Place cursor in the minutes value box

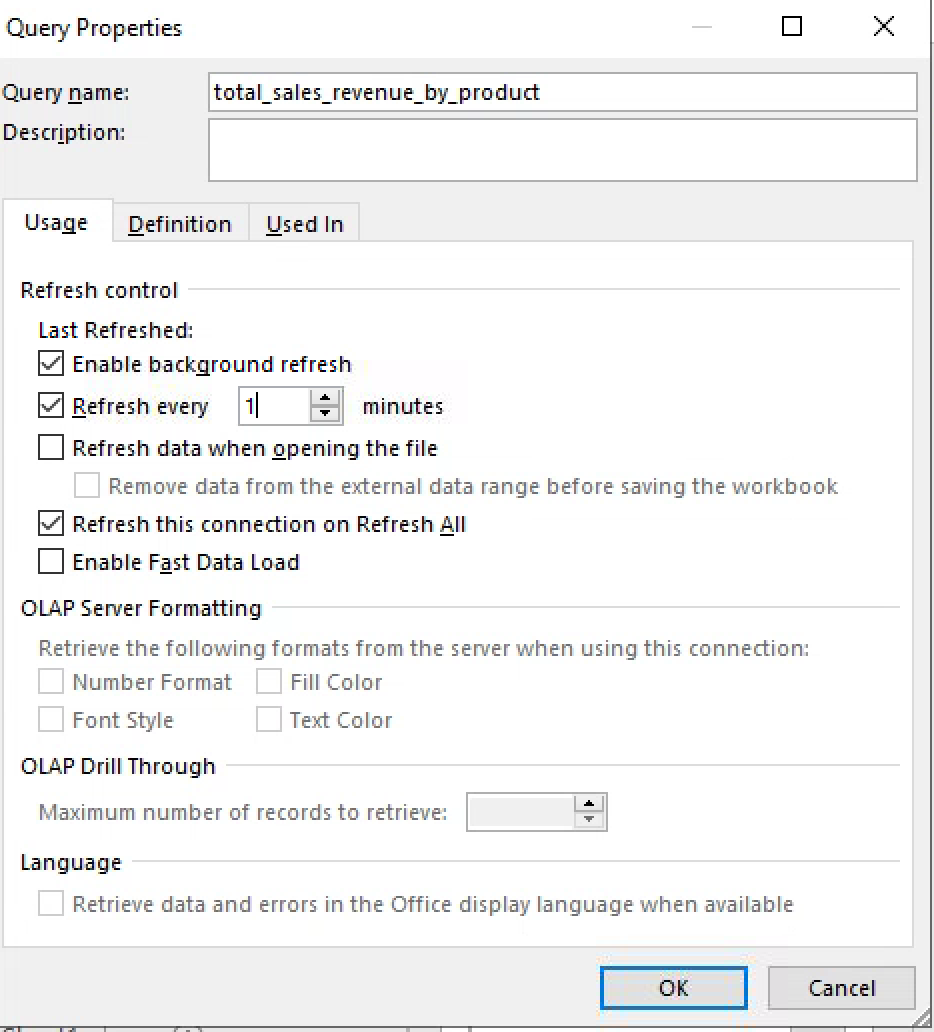(280, 405)
